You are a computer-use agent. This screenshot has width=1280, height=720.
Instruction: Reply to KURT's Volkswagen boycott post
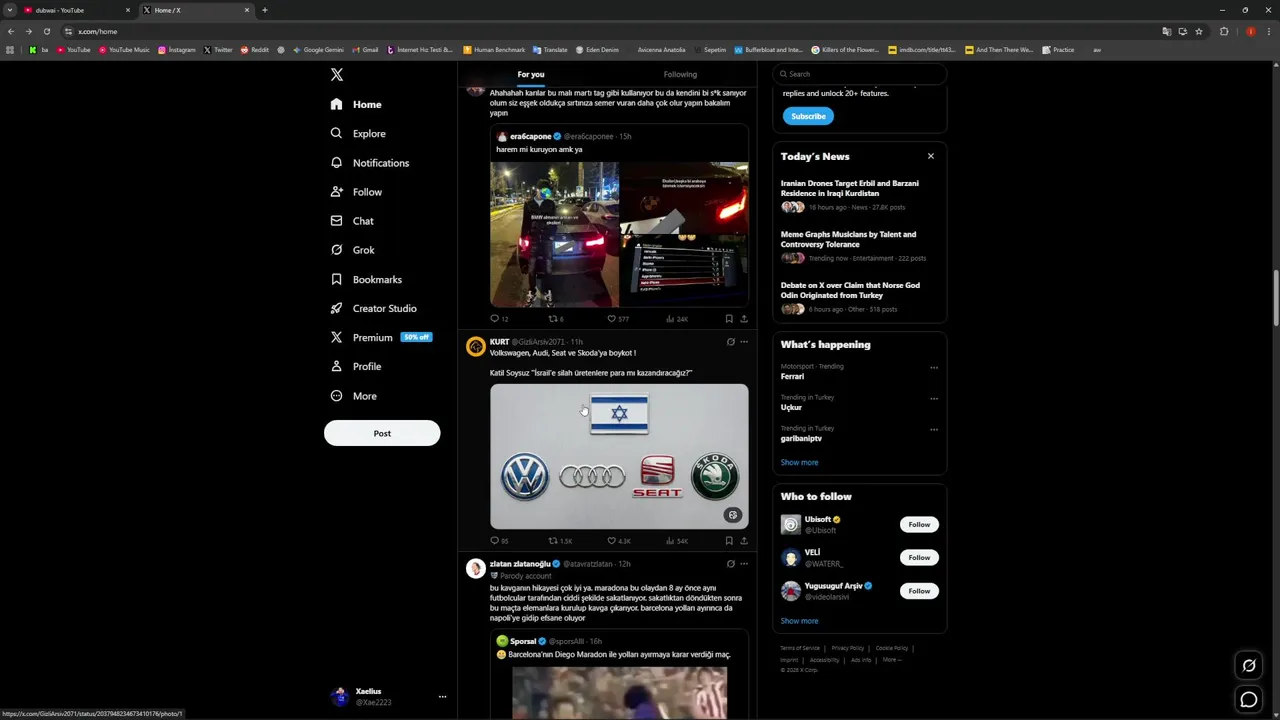point(494,541)
